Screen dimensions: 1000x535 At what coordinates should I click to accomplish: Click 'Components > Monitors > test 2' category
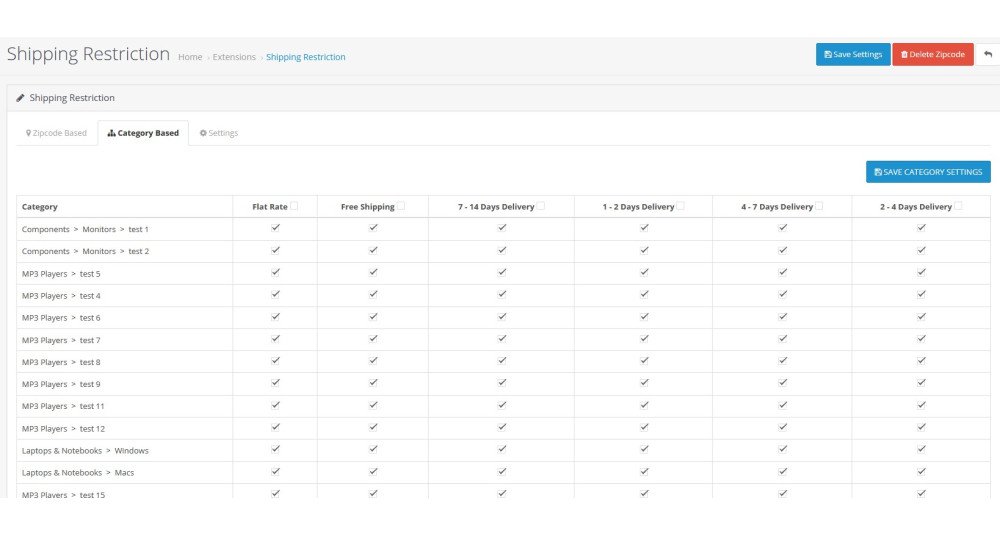click(x=85, y=251)
